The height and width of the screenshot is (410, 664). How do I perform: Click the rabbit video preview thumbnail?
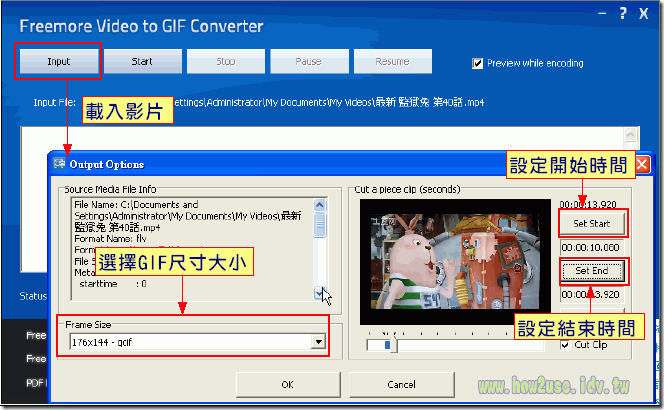455,261
